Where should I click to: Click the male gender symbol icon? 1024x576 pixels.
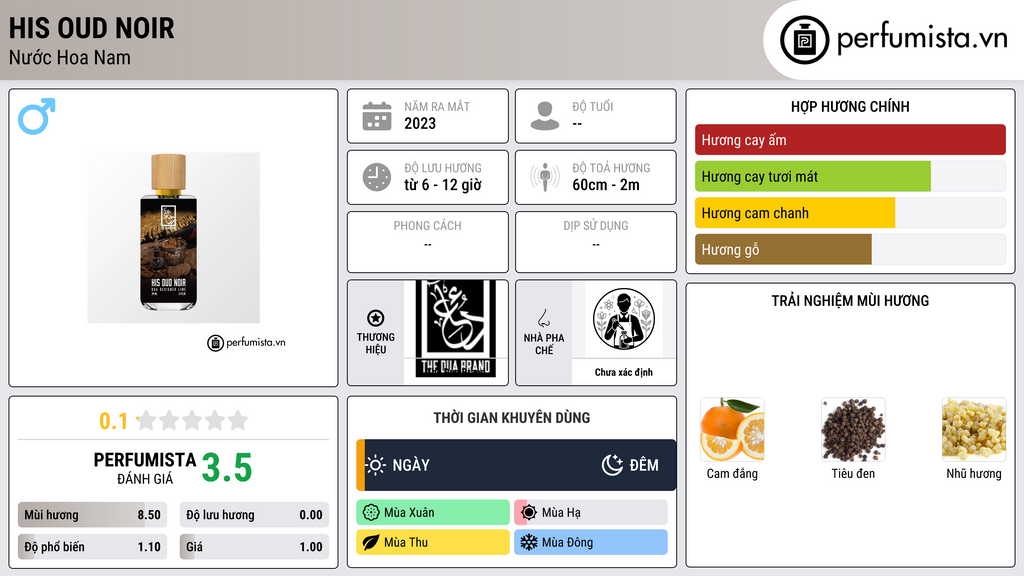click(x=37, y=116)
